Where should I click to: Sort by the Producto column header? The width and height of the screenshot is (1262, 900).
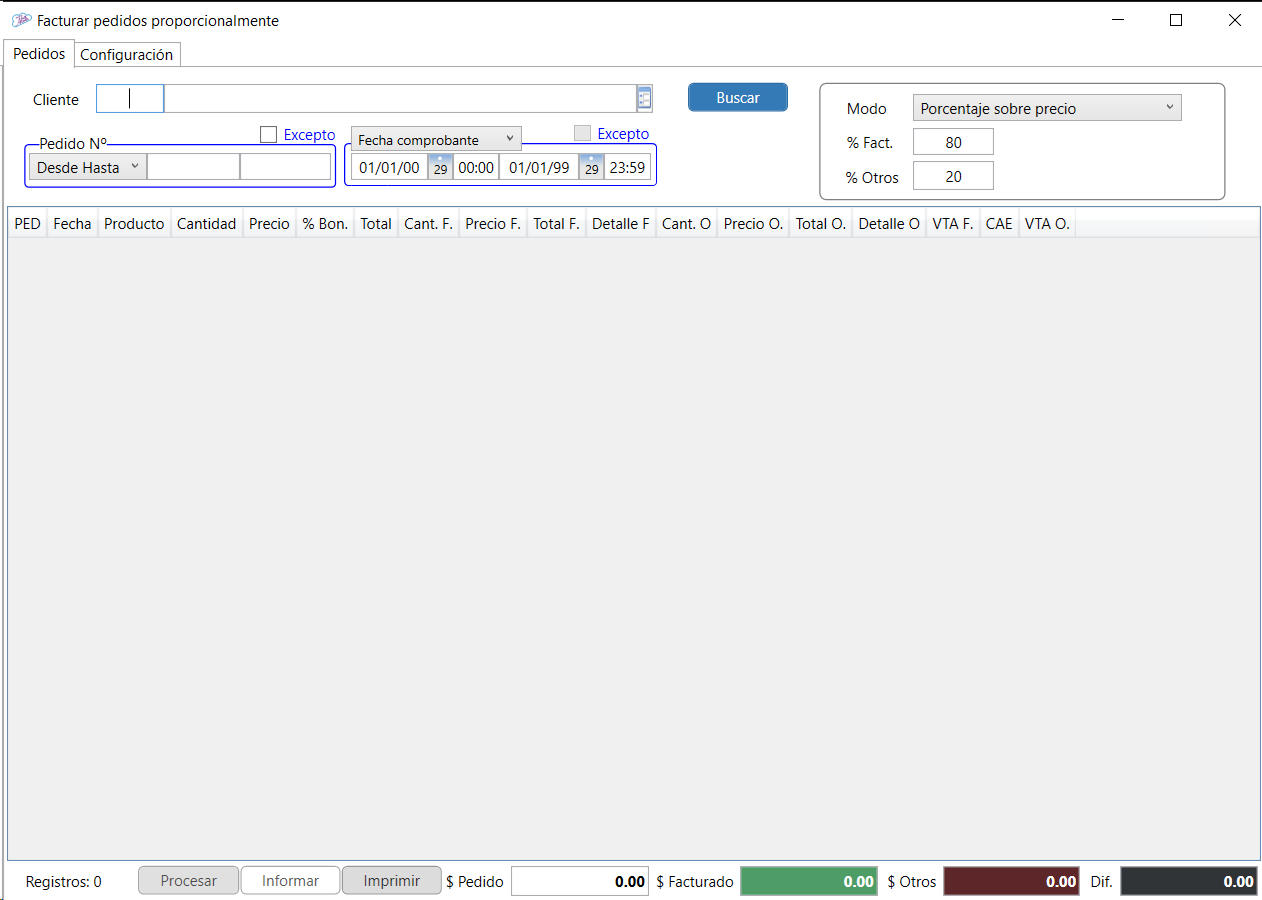(134, 224)
